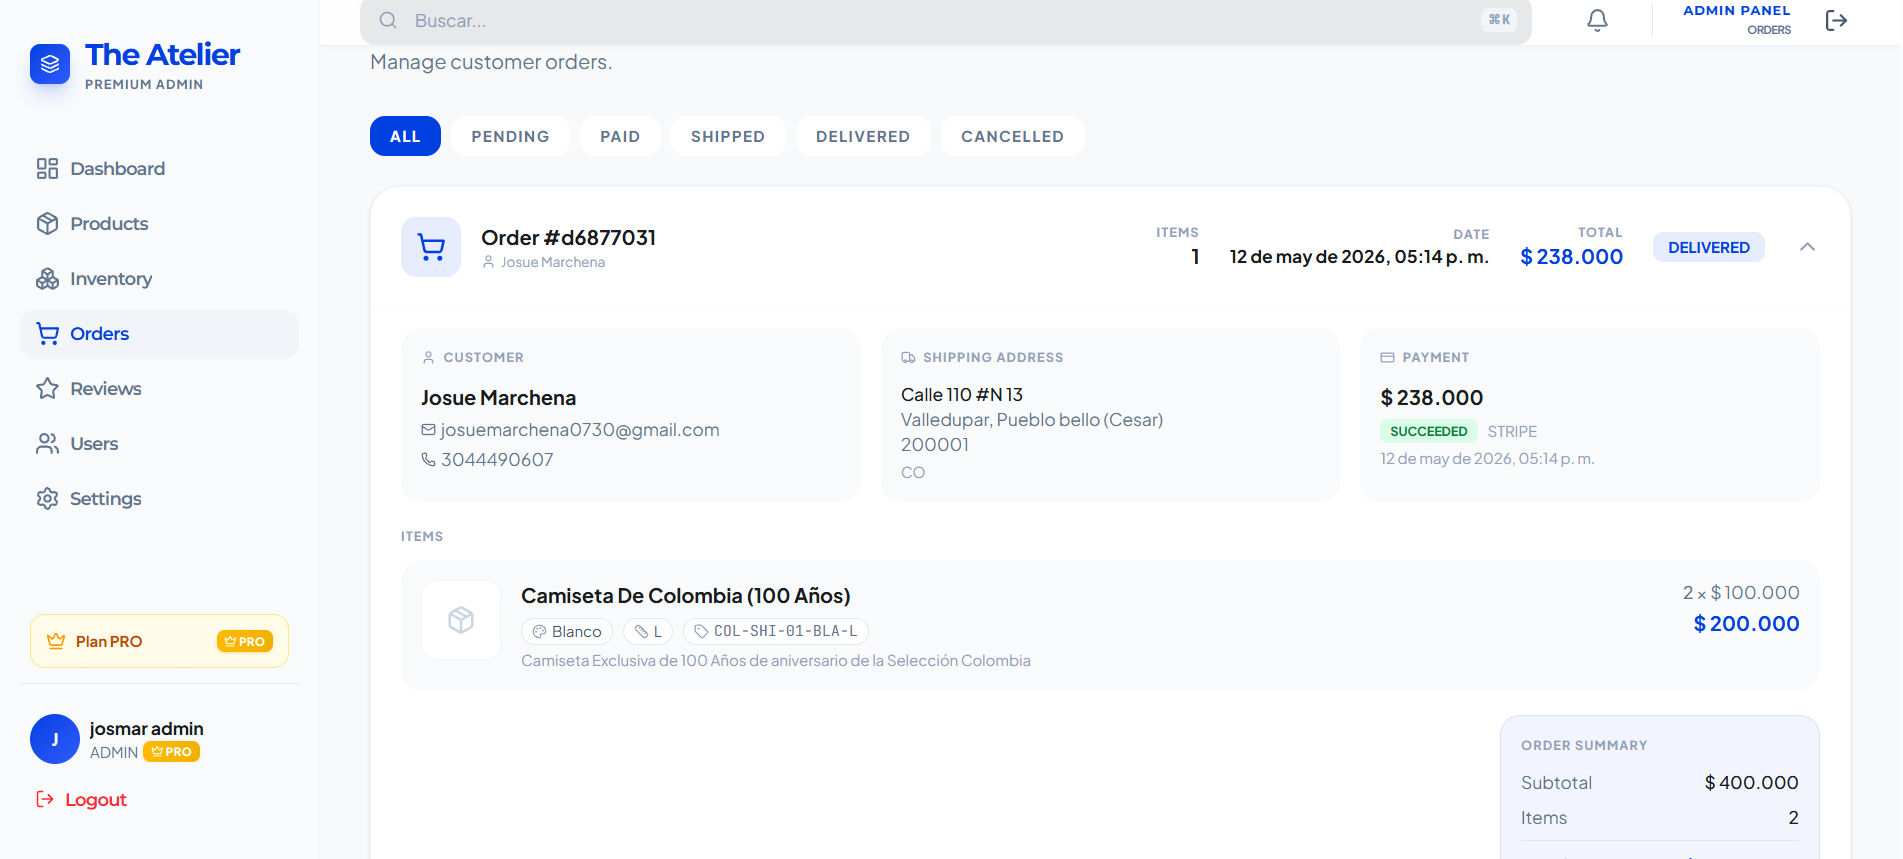Click the Users people icon
The height and width of the screenshot is (859, 1903).
point(47,444)
